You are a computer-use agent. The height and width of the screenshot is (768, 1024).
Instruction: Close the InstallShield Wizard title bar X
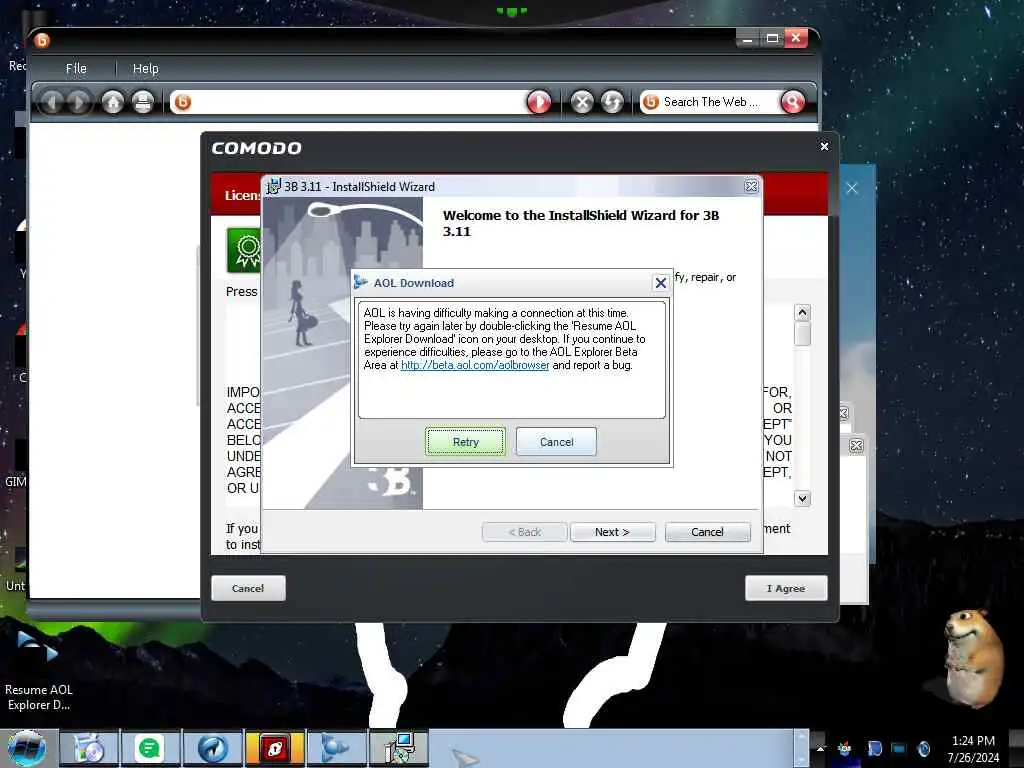pyautogui.click(x=752, y=186)
